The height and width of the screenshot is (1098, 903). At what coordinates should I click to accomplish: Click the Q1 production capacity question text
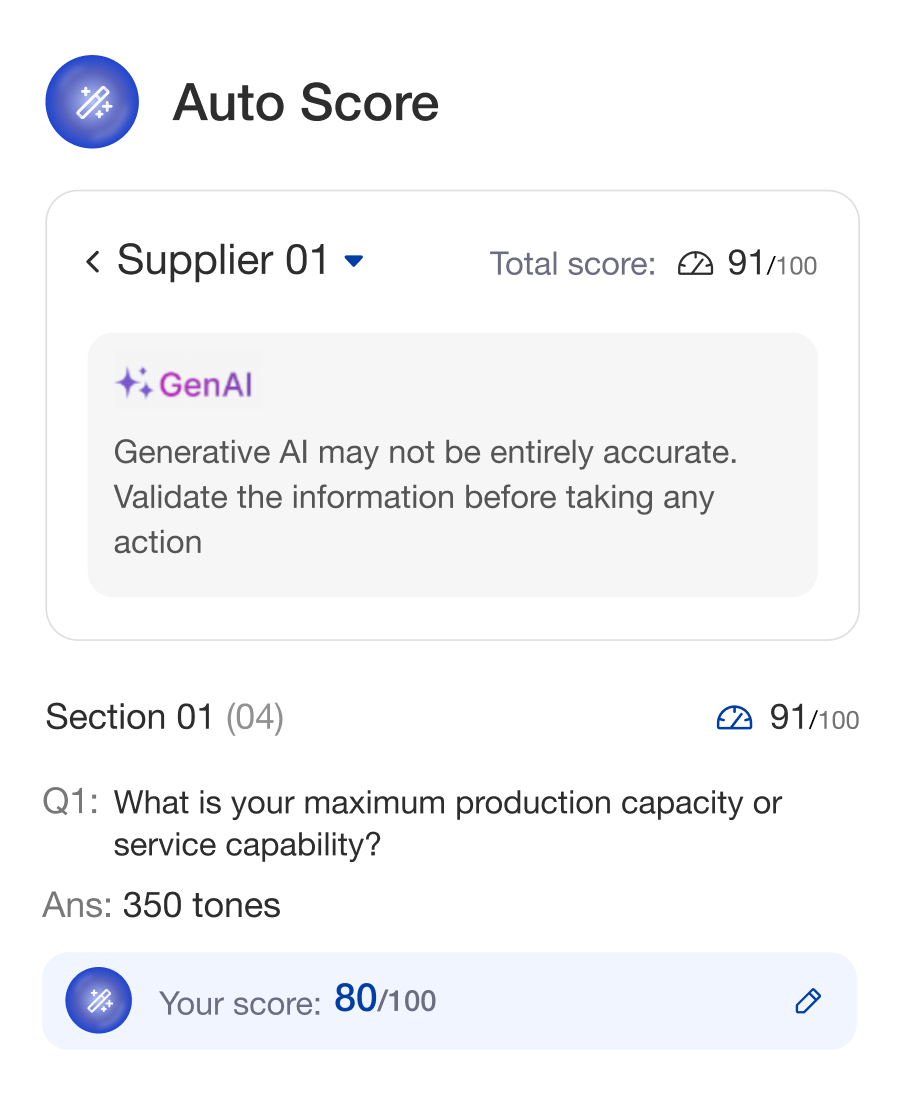pyautogui.click(x=447, y=823)
